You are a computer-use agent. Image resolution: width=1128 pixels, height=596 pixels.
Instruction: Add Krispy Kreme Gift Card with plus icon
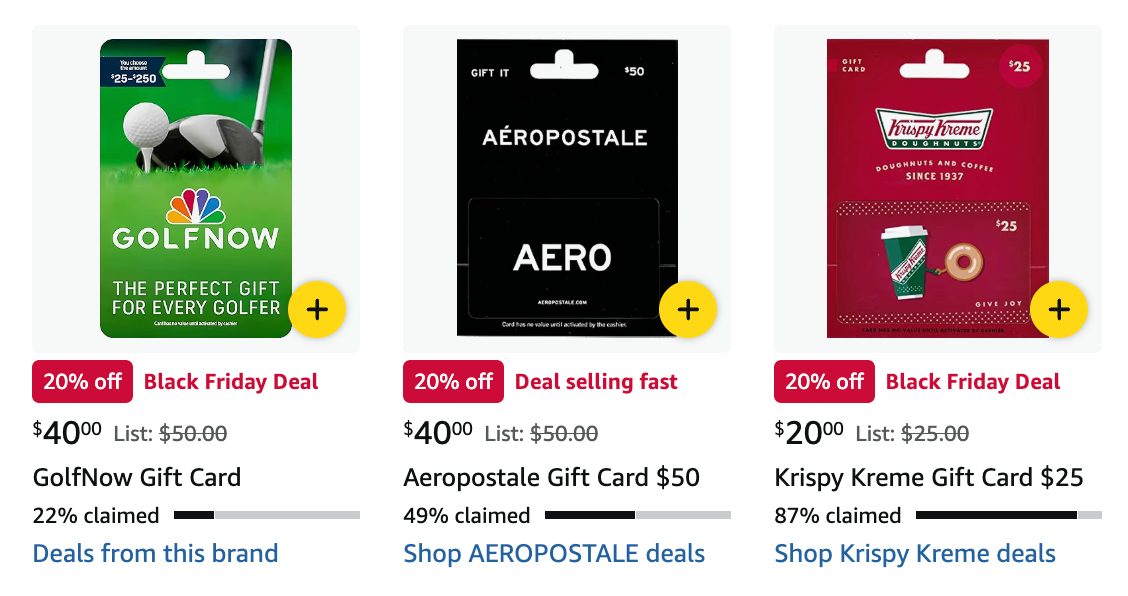tap(1059, 310)
